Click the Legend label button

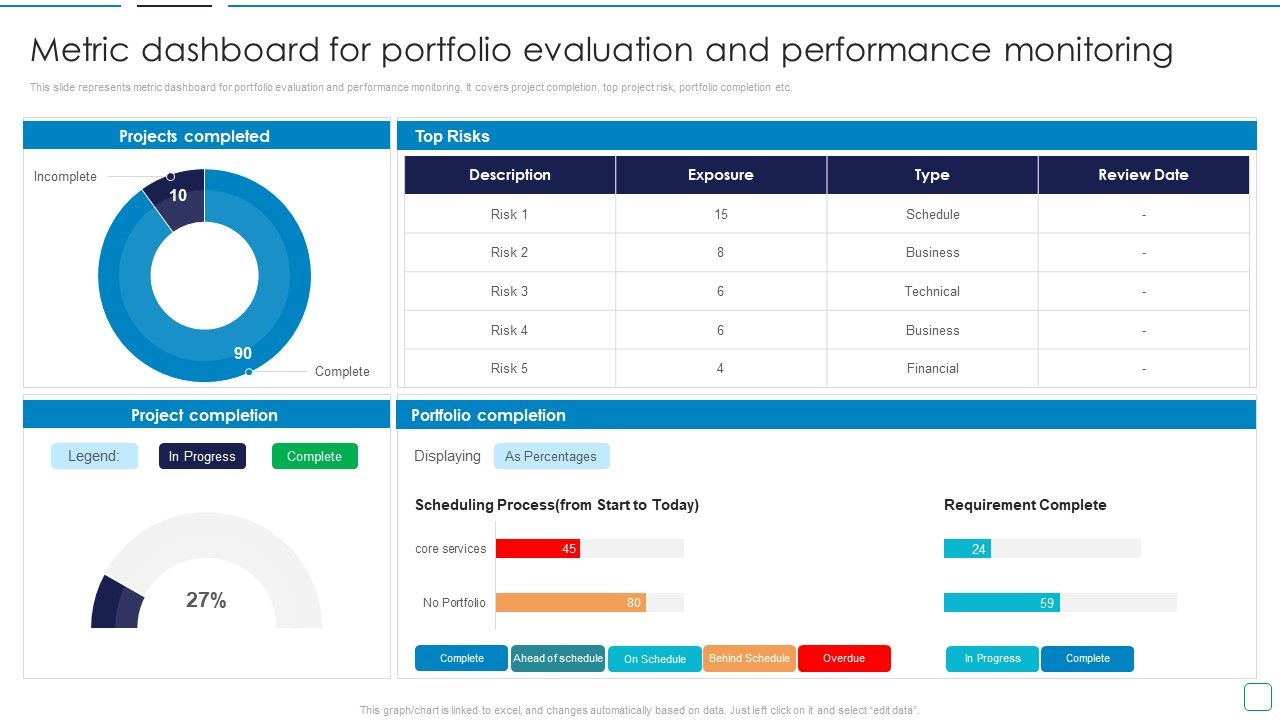[x=94, y=456]
